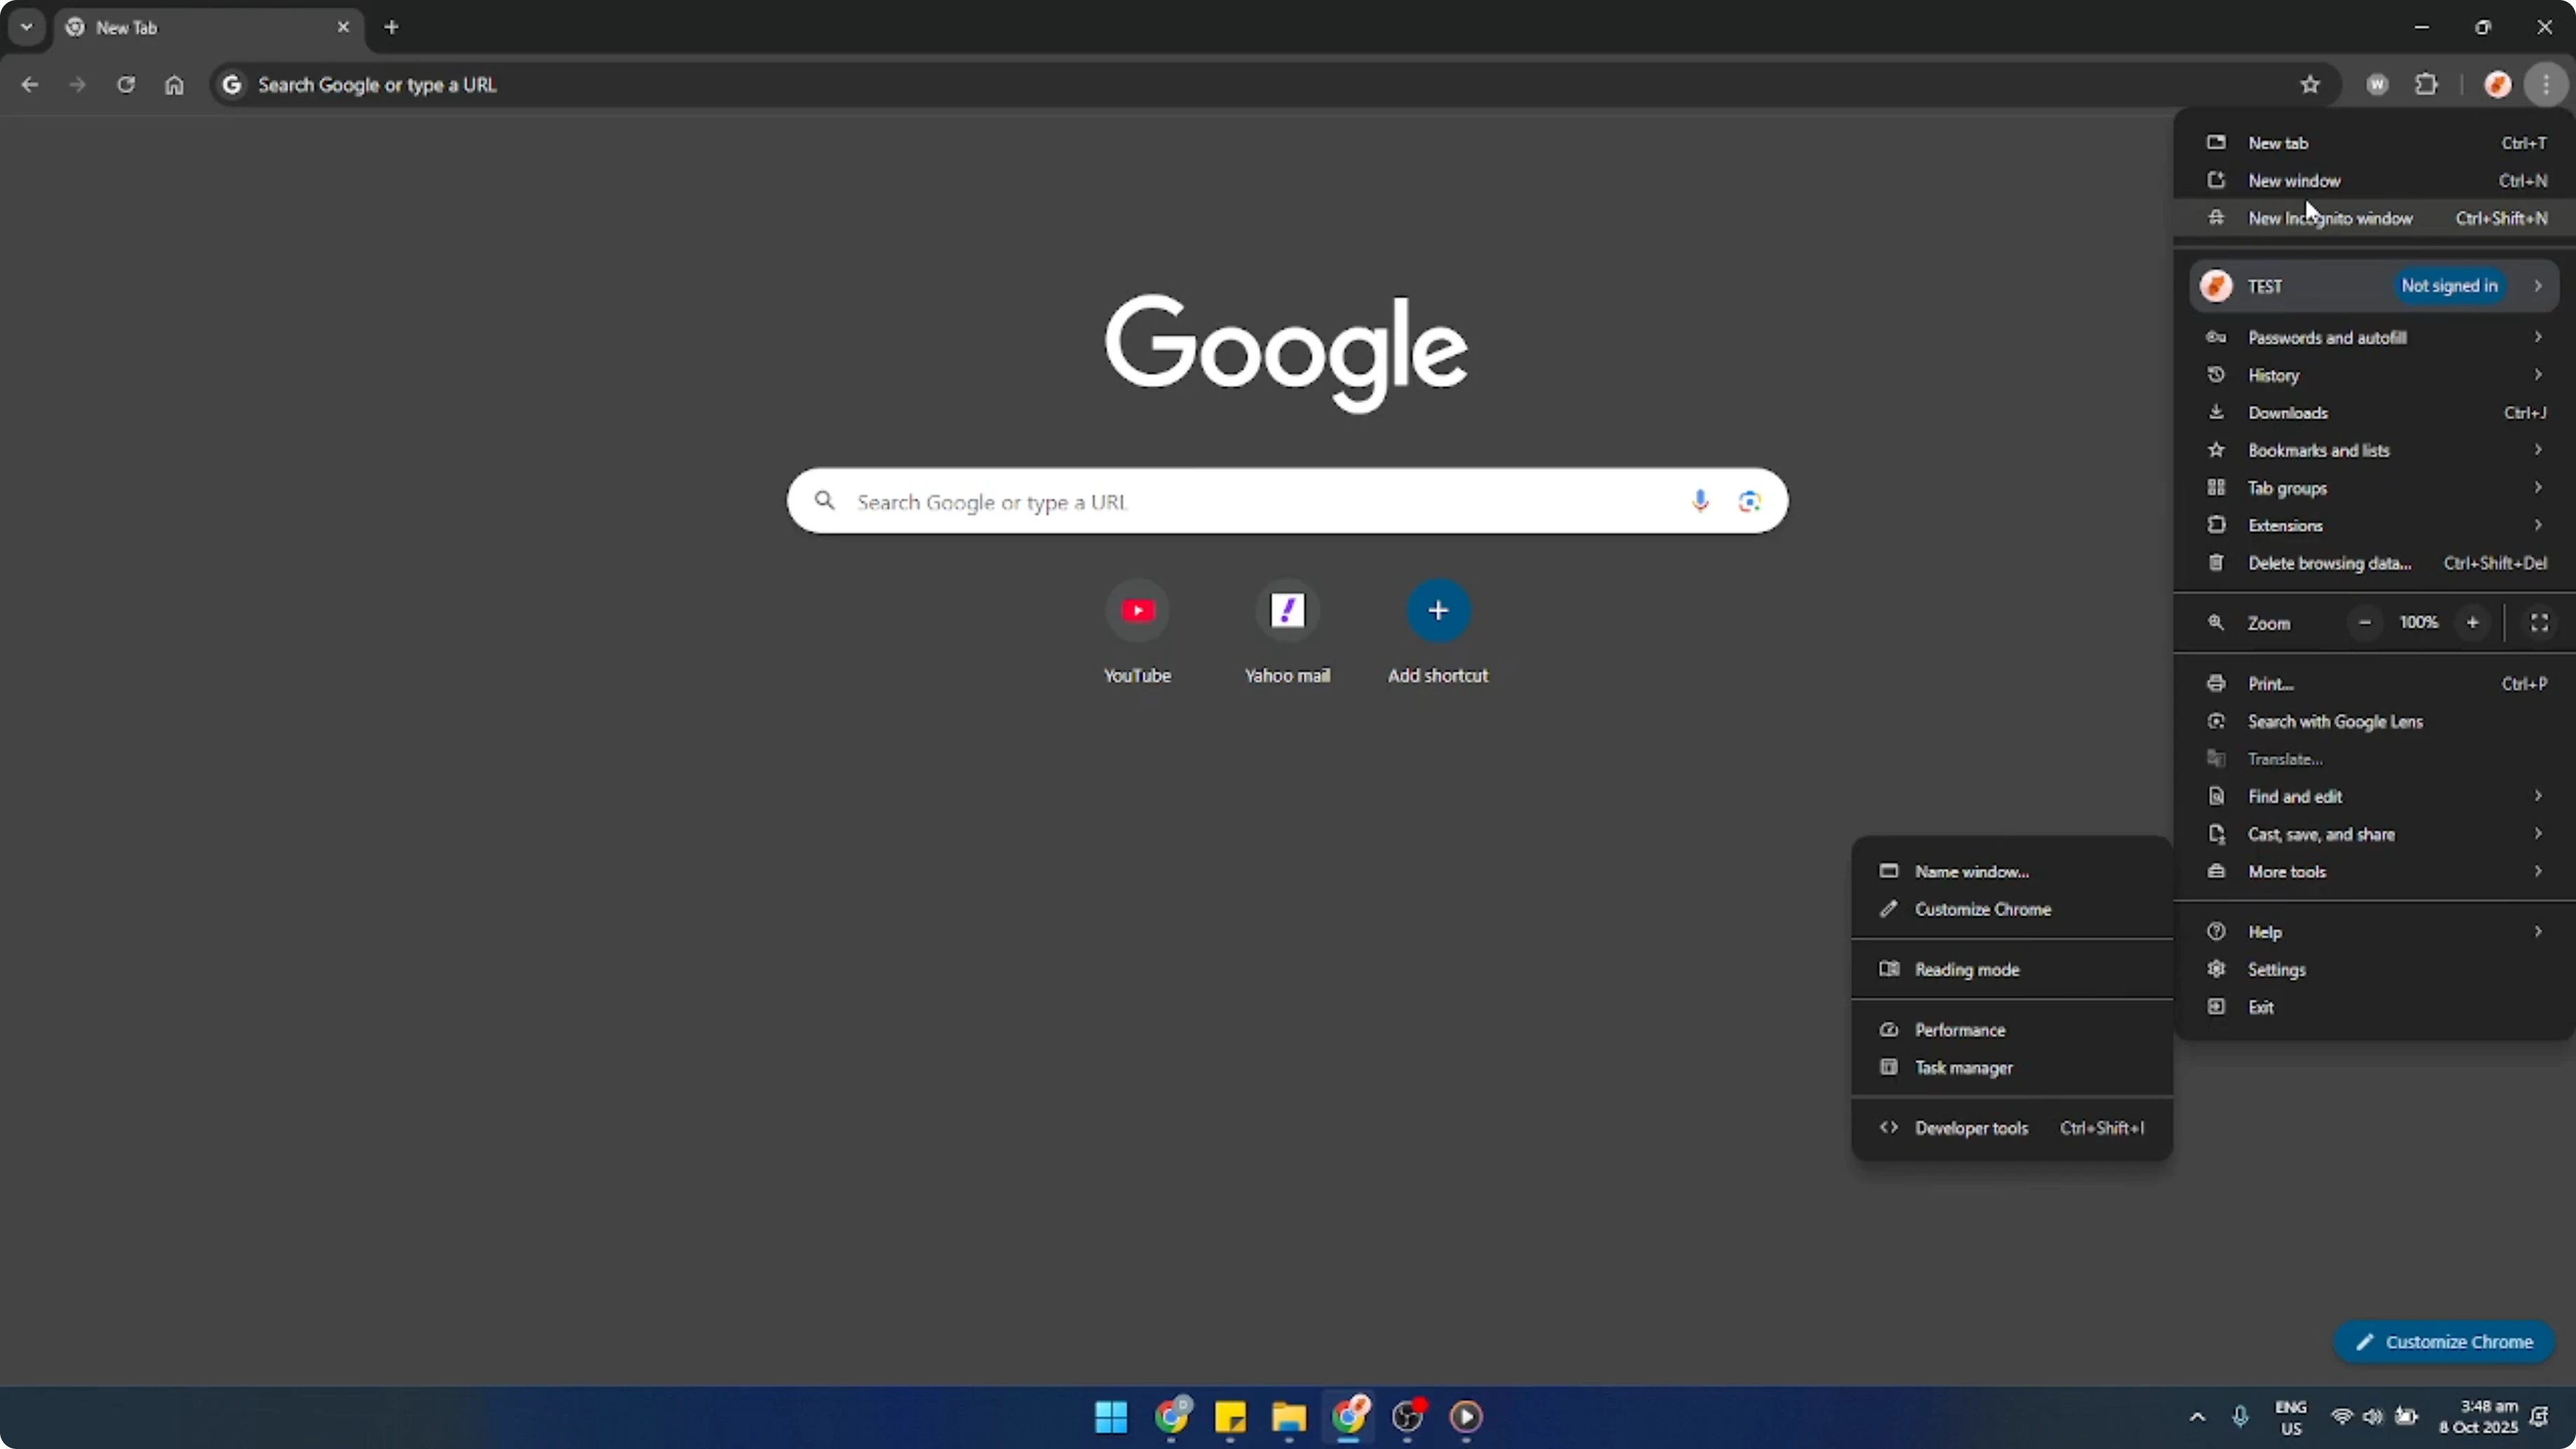Increase zoom with the plus button
Image resolution: width=2576 pixels, height=1449 pixels.
(x=2473, y=622)
